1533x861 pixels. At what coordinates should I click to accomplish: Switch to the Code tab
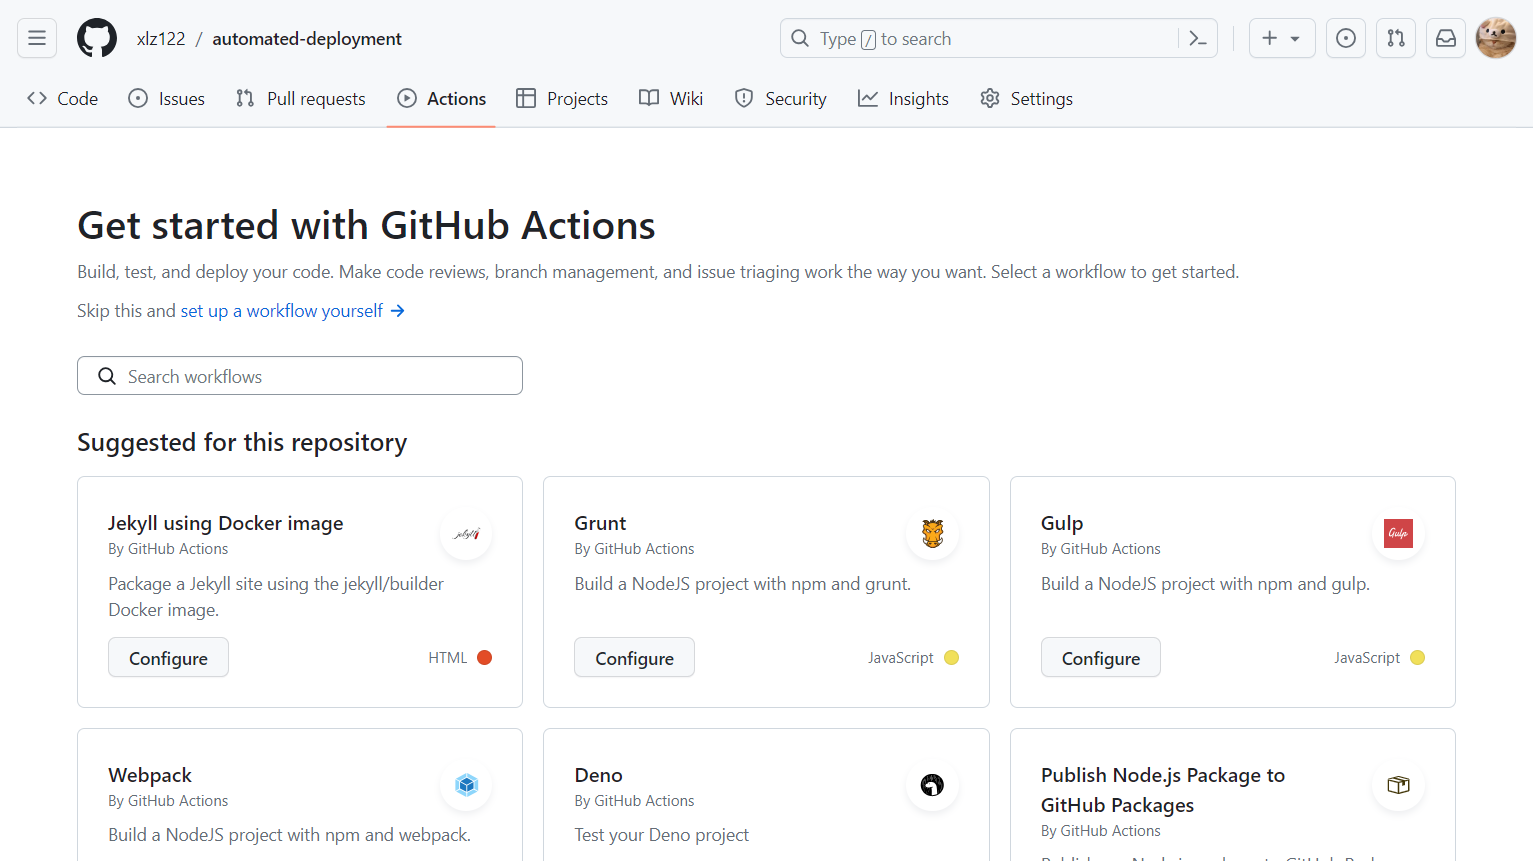click(63, 98)
